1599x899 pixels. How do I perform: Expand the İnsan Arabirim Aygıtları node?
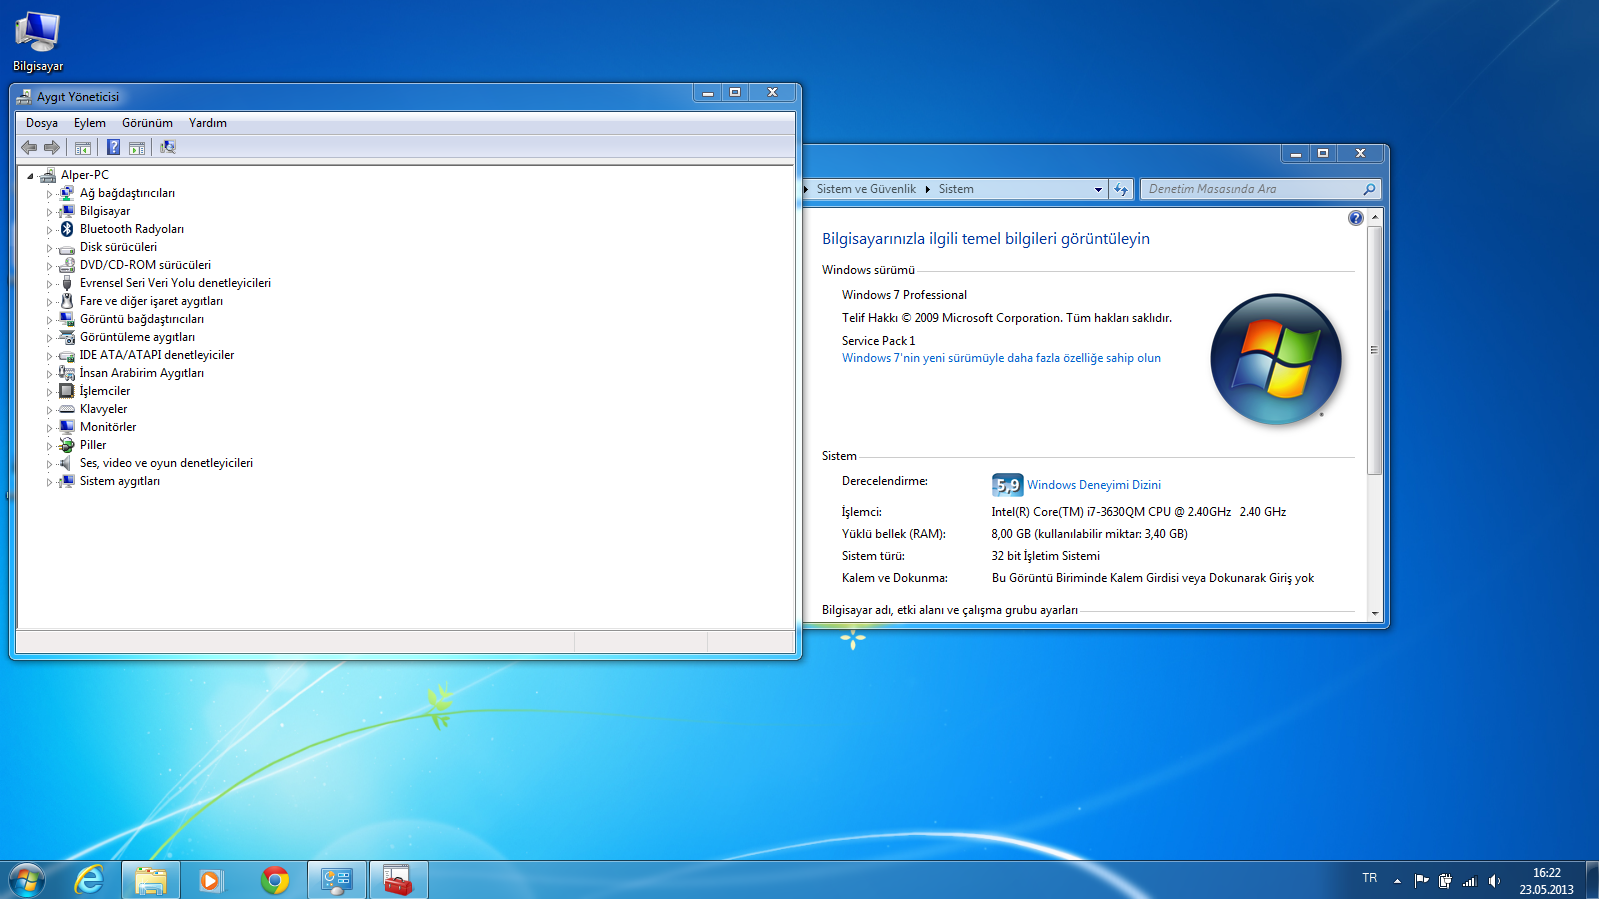pyautogui.click(x=49, y=374)
